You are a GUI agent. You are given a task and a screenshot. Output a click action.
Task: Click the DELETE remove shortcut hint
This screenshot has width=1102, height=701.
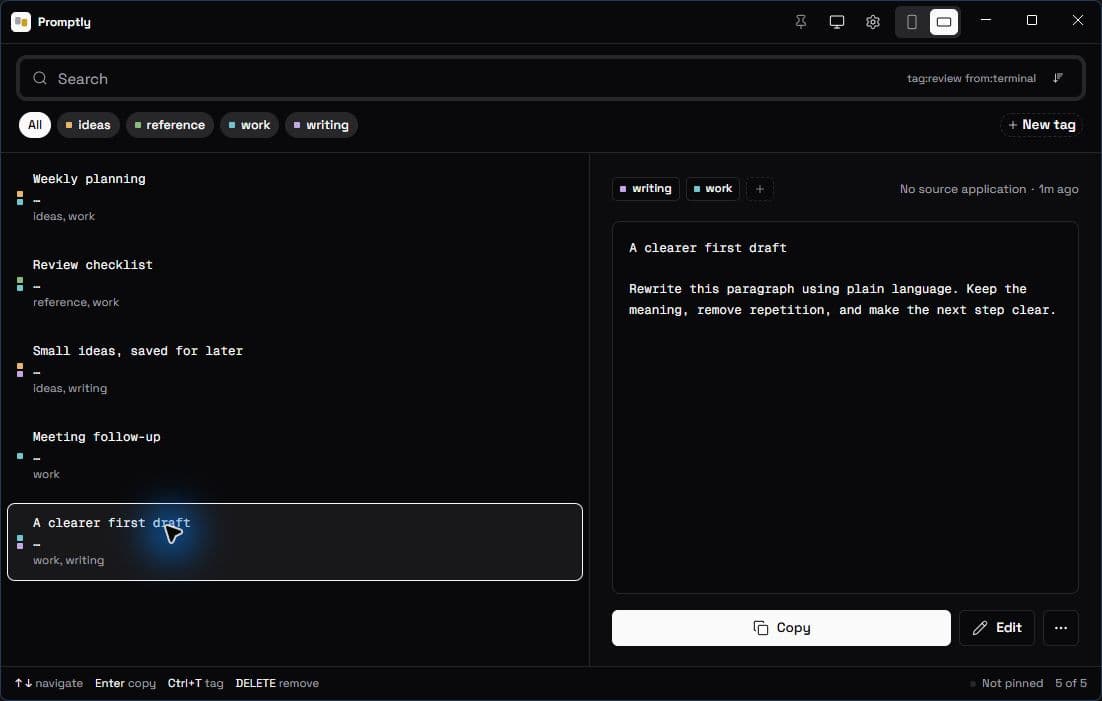pos(277,683)
